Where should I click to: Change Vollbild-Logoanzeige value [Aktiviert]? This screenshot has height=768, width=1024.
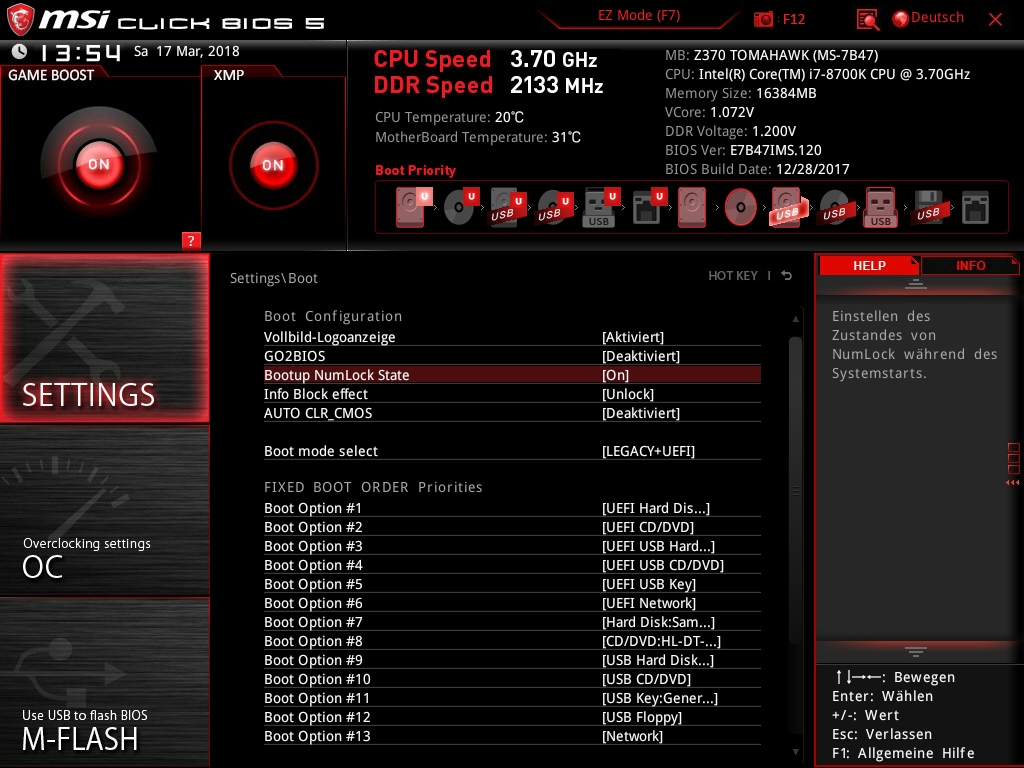633,337
